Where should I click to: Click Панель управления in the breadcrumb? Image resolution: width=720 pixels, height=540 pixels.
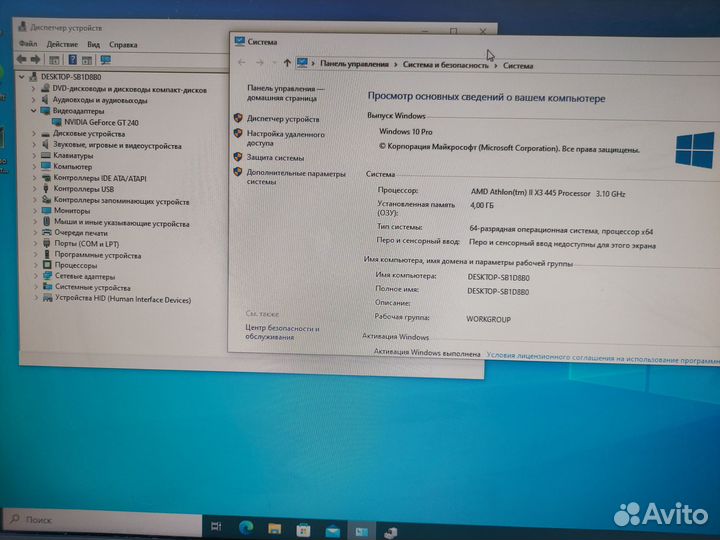tap(354, 64)
